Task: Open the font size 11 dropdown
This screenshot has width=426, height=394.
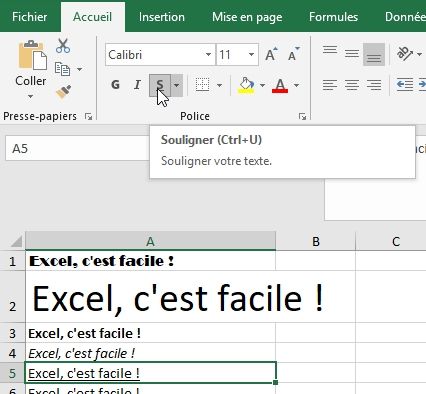Action: point(251,54)
